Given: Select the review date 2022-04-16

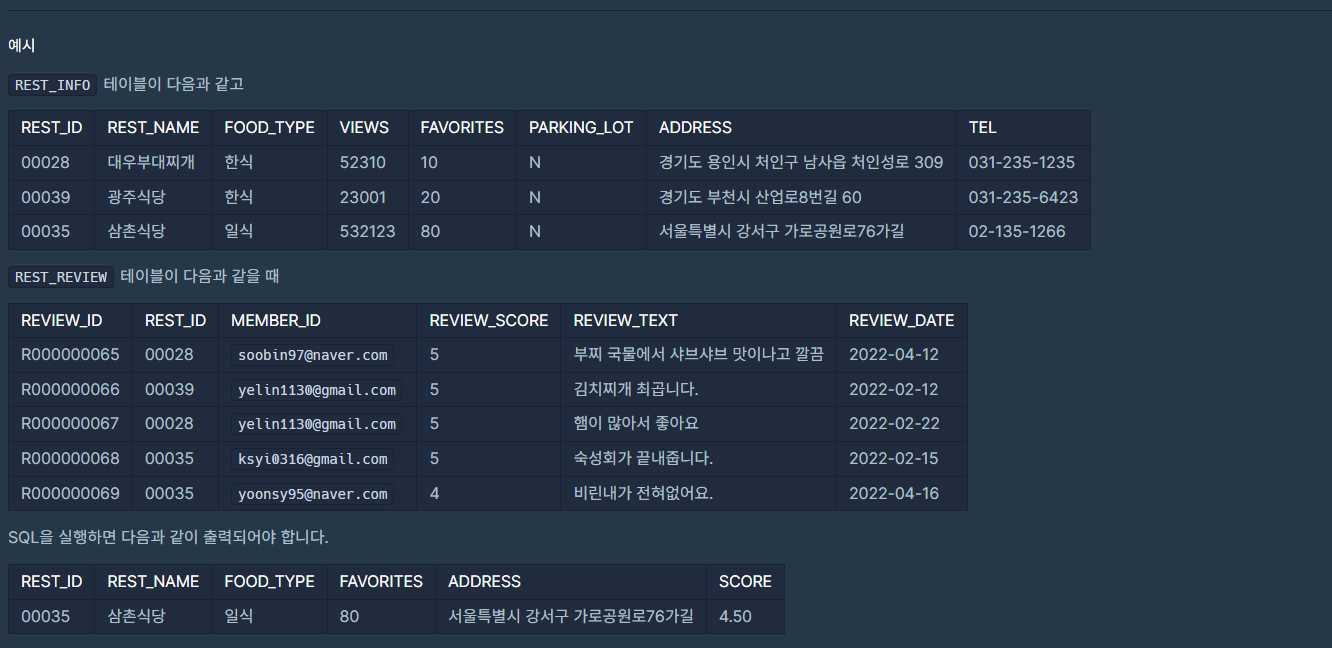Looking at the screenshot, I should point(894,494).
